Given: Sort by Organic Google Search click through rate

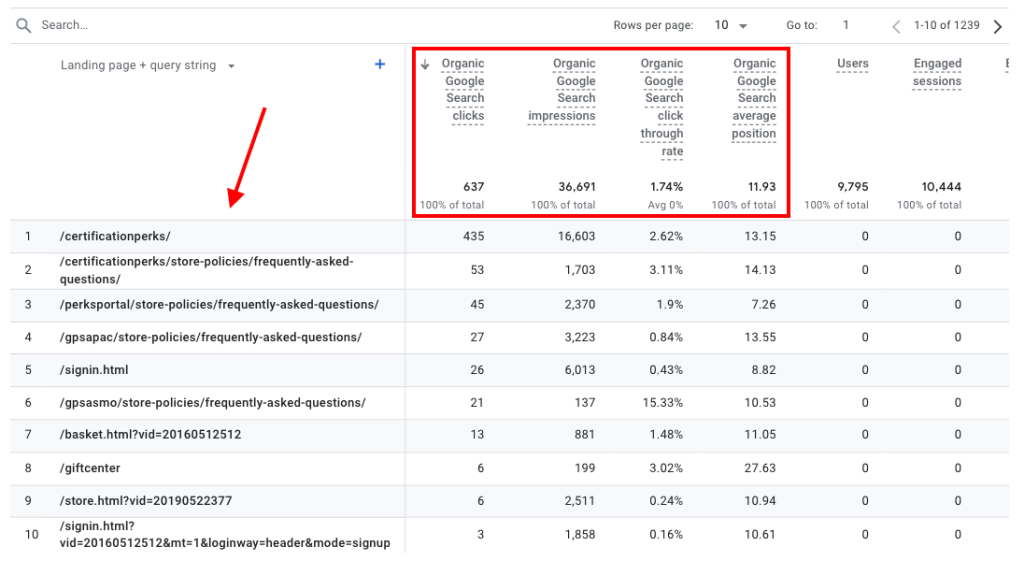Looking at the screenshot, I should pos(662,107).
